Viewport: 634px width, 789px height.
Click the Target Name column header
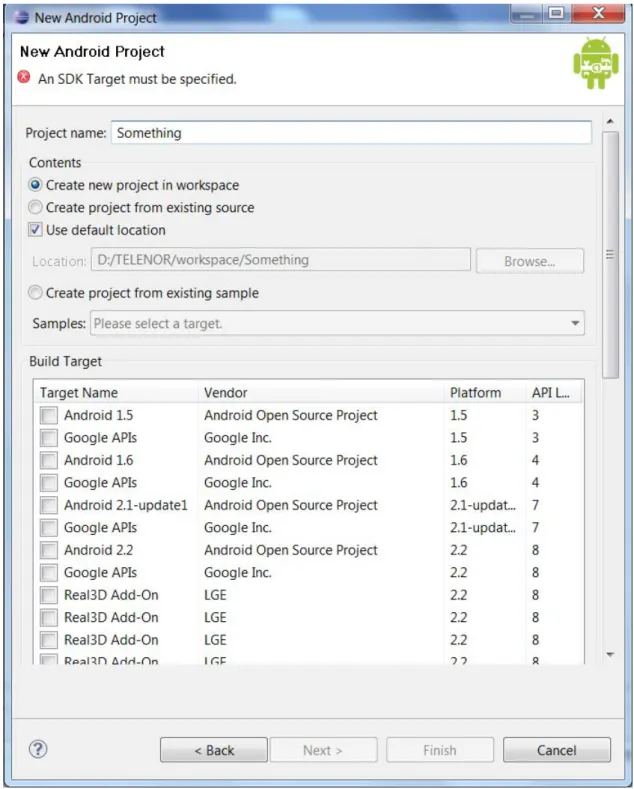[x=116, y=392]
